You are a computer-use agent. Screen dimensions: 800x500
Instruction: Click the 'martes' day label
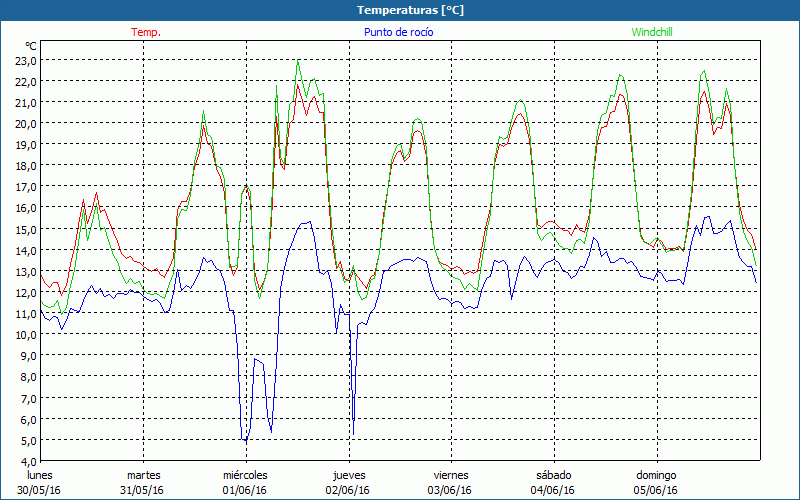coord(143,475)
